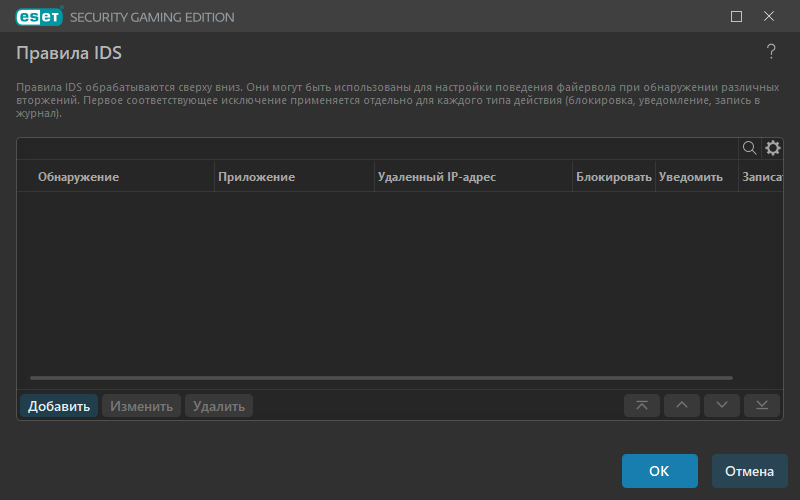Sort by Уведомить column header
The height and width of the screenshot is (500, 800).
[697, 177]
